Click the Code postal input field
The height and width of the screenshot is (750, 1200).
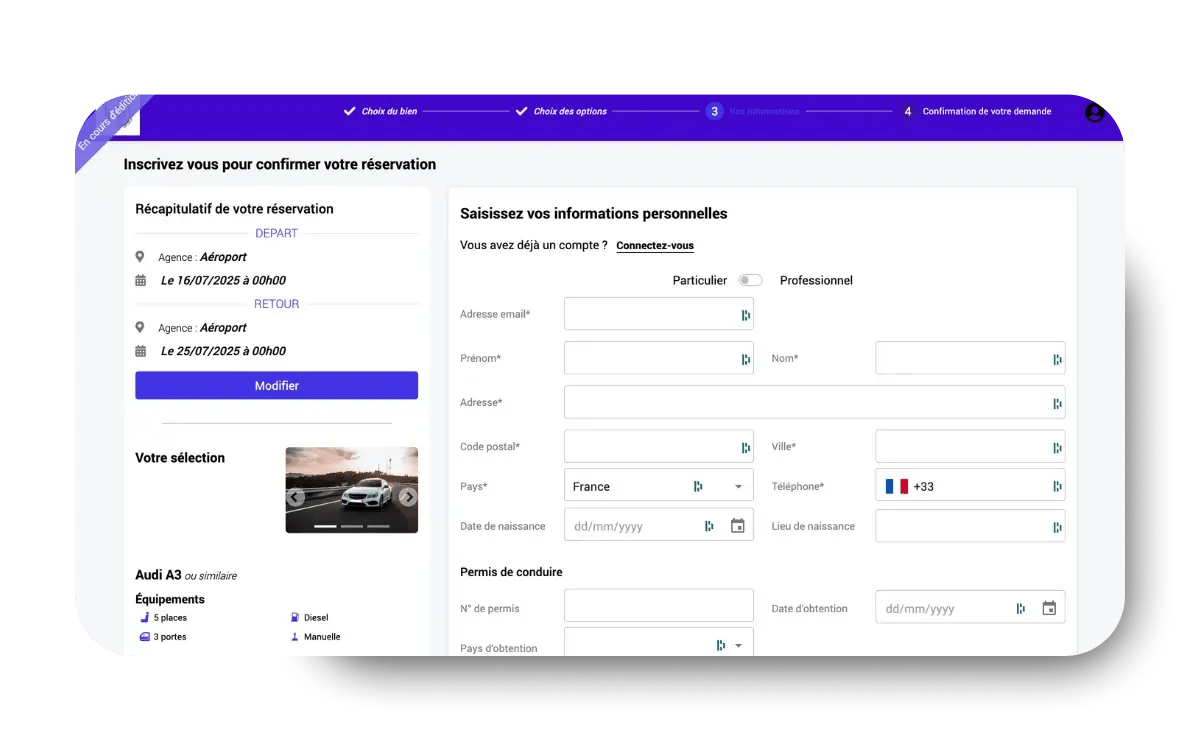(x=659, y=446)
